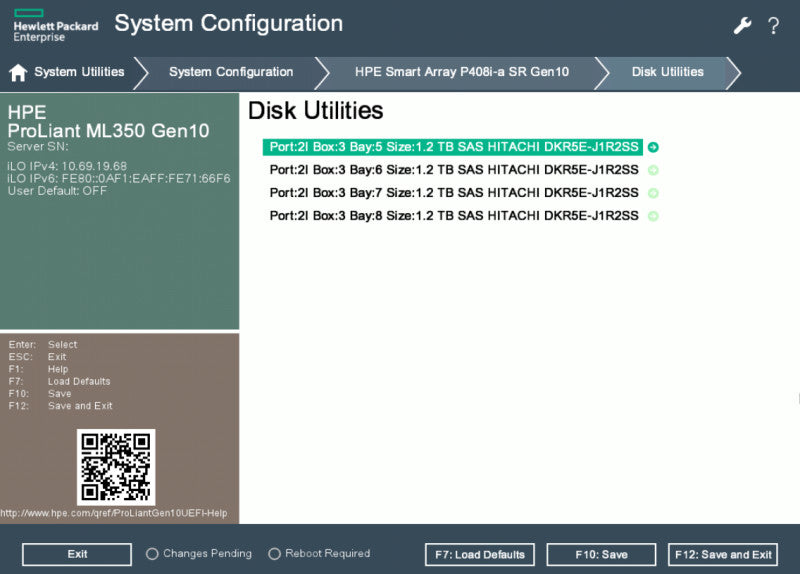Image resolution: width=800 pixels, height=574 pixels.
Task: Go to System Utilities breadcrumb
Action: coord(79,72)
